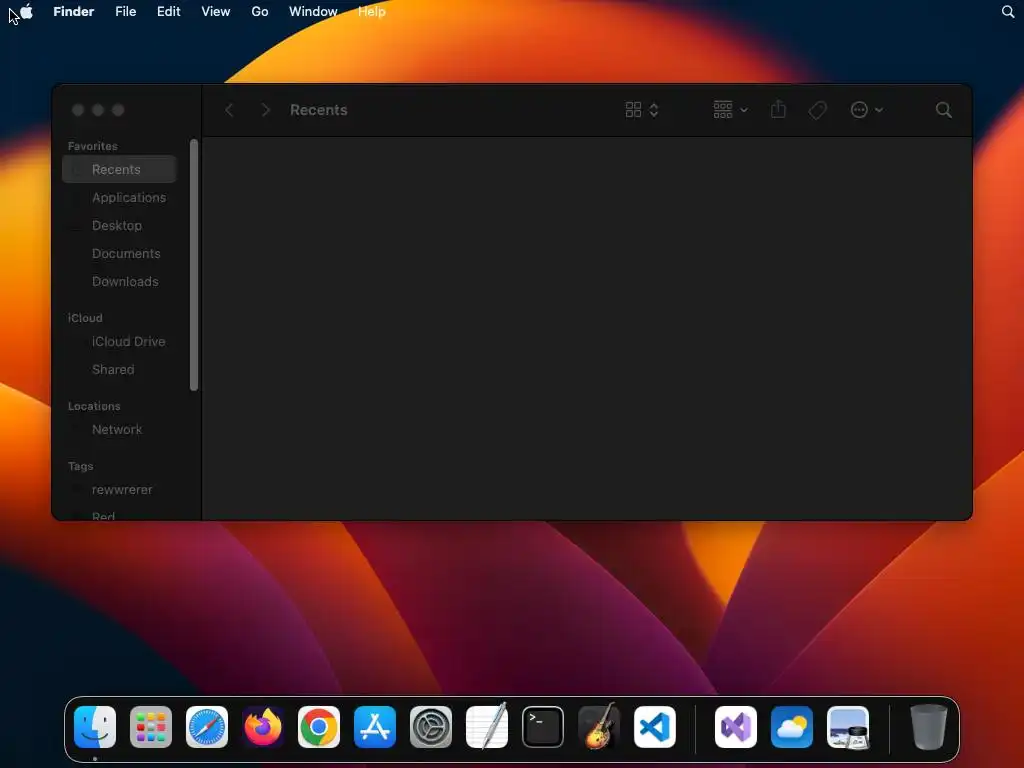Select iCloud Drive in the sidebar

coord(120,342)
